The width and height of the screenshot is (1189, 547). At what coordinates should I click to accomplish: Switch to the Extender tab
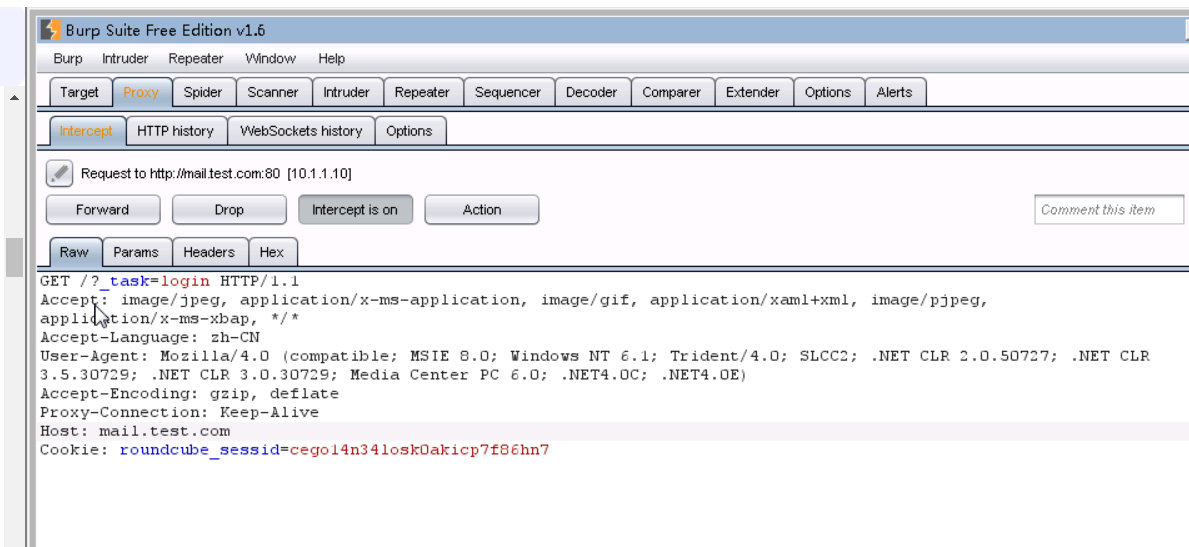[753, 92]
